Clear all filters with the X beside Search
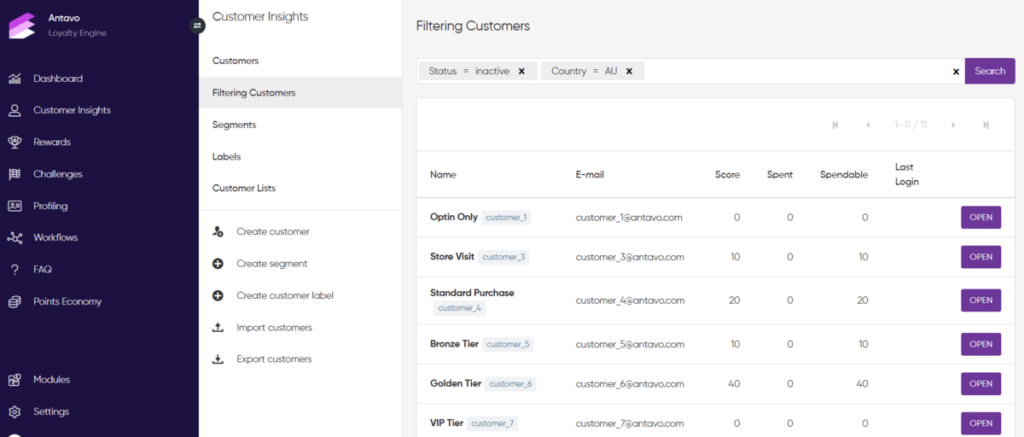Screen dimensions: 1024x437 [956, 71]
